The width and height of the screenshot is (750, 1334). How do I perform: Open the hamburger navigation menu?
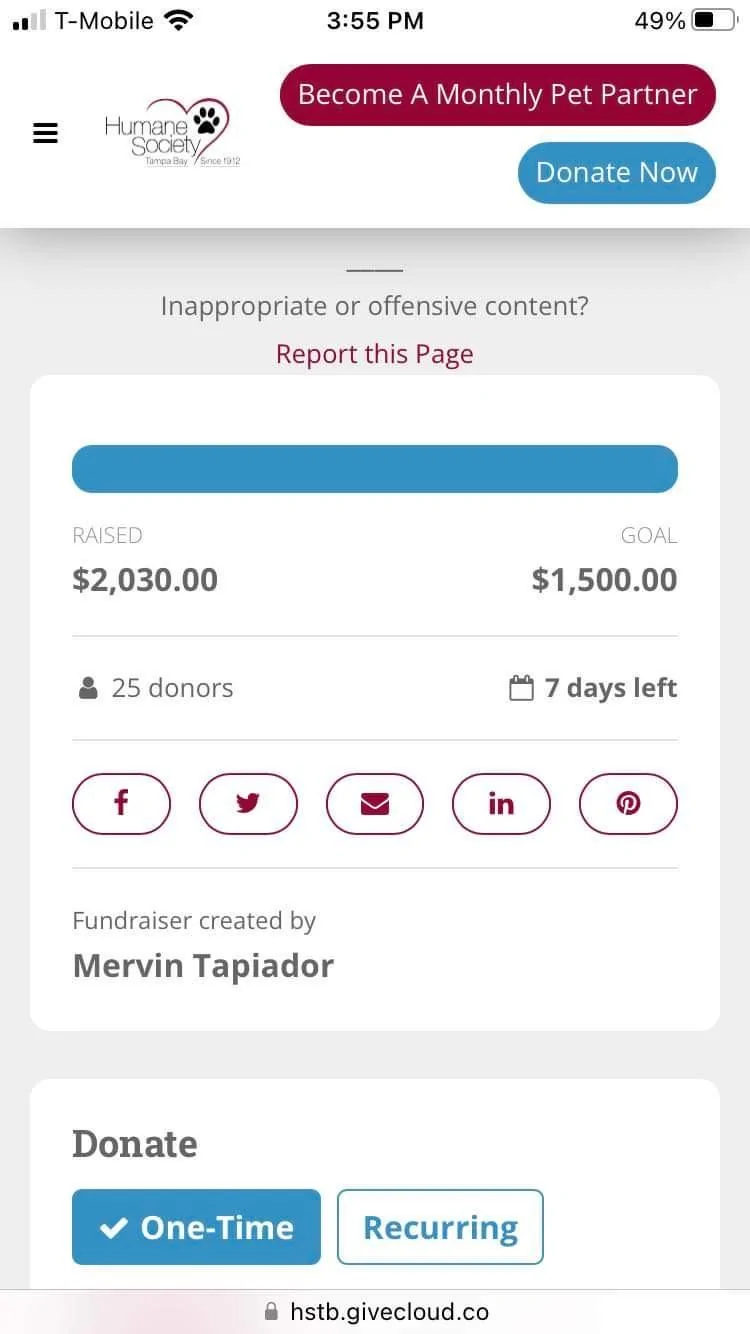pos(46,133)
